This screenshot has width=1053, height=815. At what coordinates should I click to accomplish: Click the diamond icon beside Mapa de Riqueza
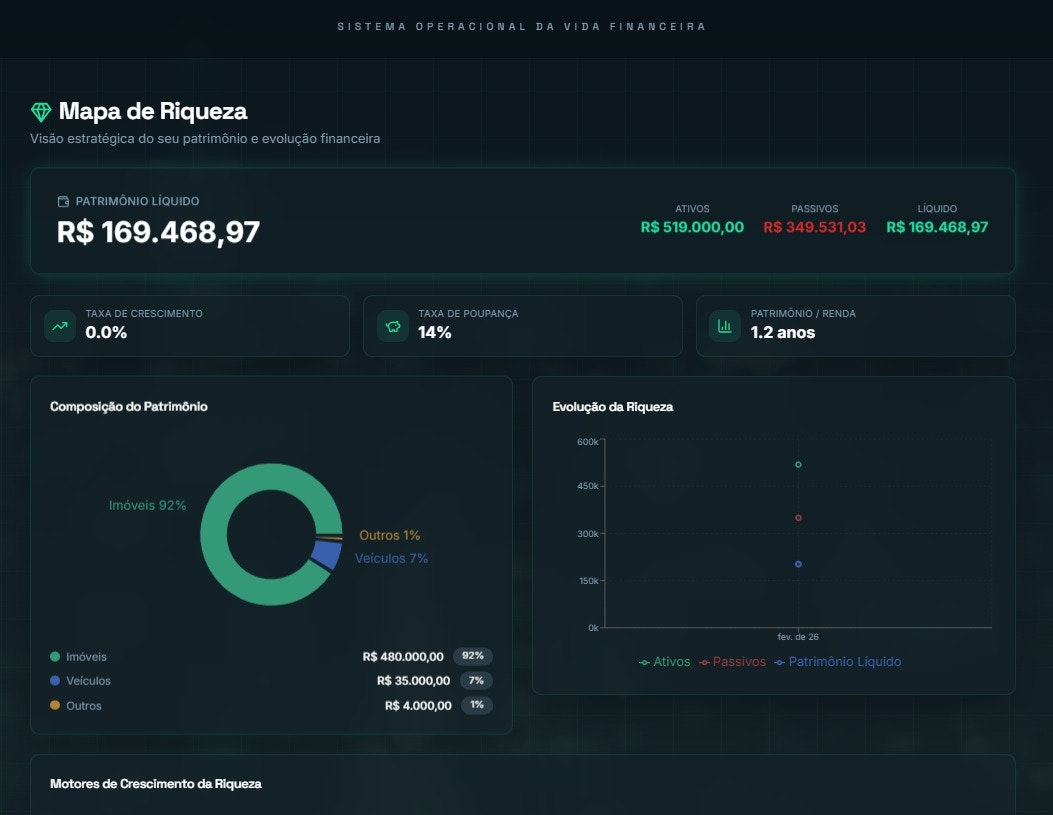[x=41, y=112]
